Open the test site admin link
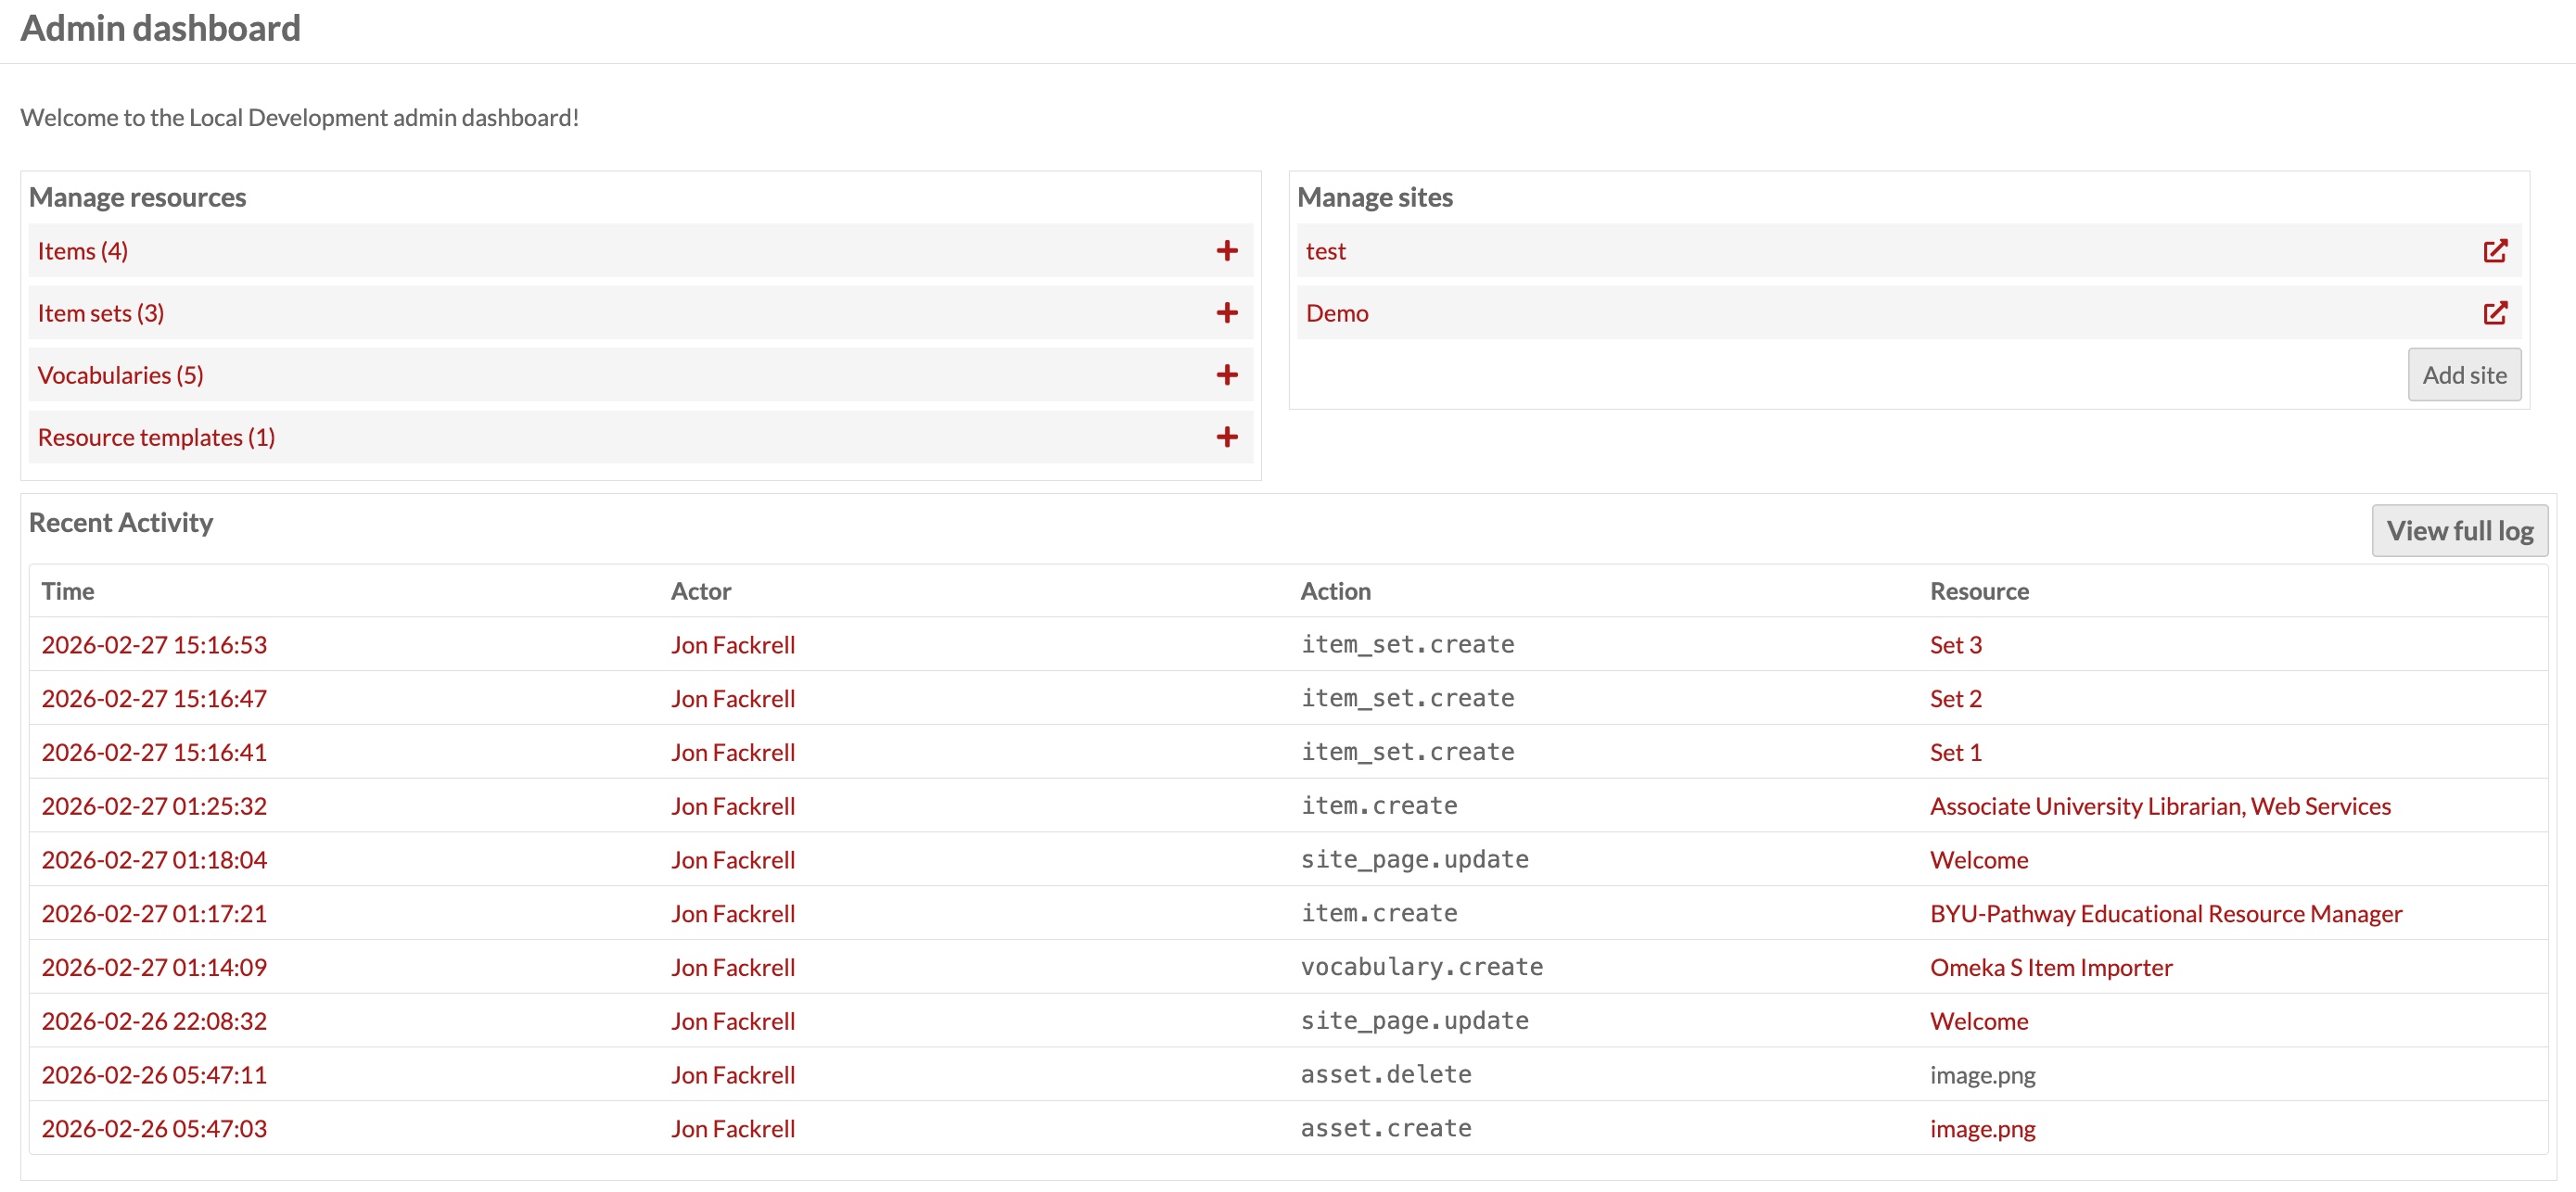2576x1192 pixels. coord(1325,251)
